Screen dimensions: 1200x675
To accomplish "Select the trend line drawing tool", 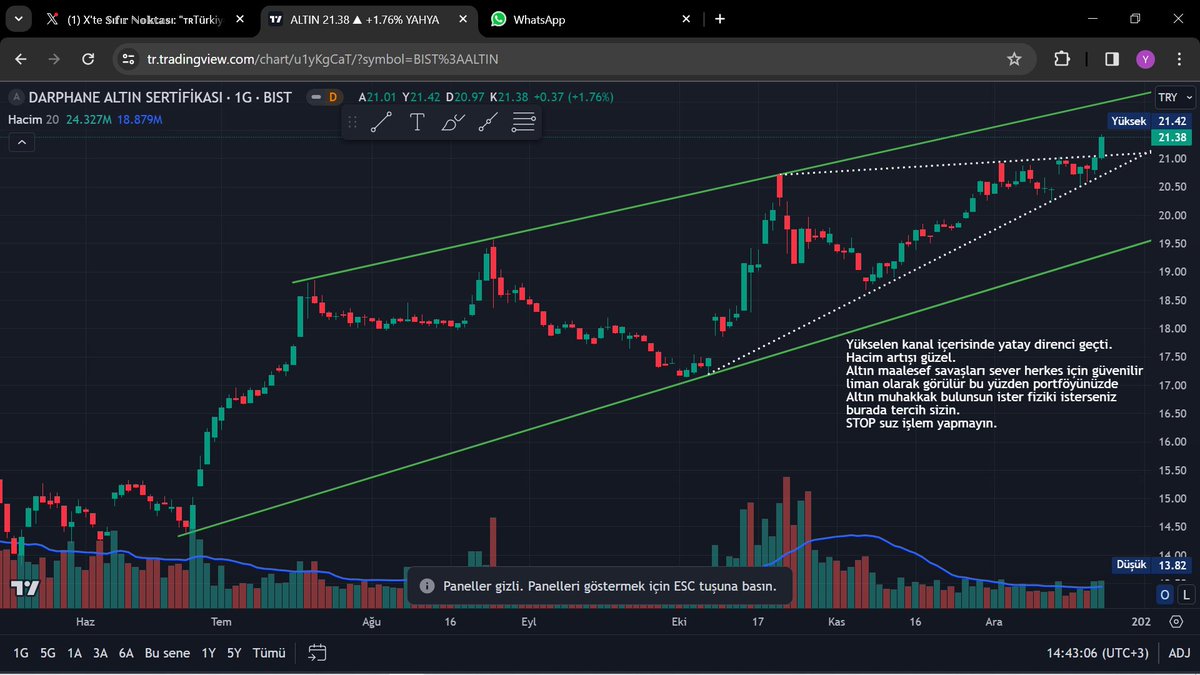I will coord(380,122).
